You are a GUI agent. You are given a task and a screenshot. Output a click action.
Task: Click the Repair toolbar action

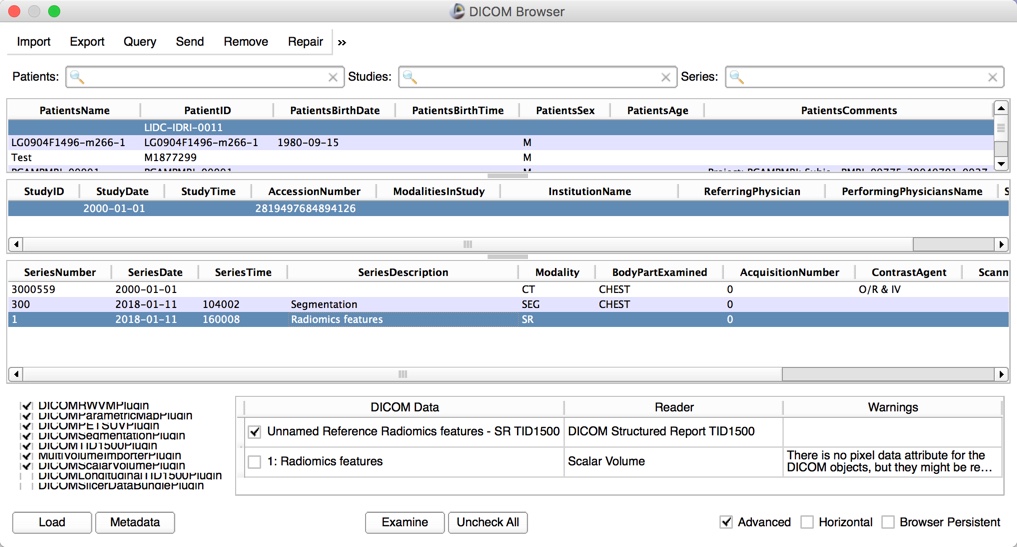point(305,42)
